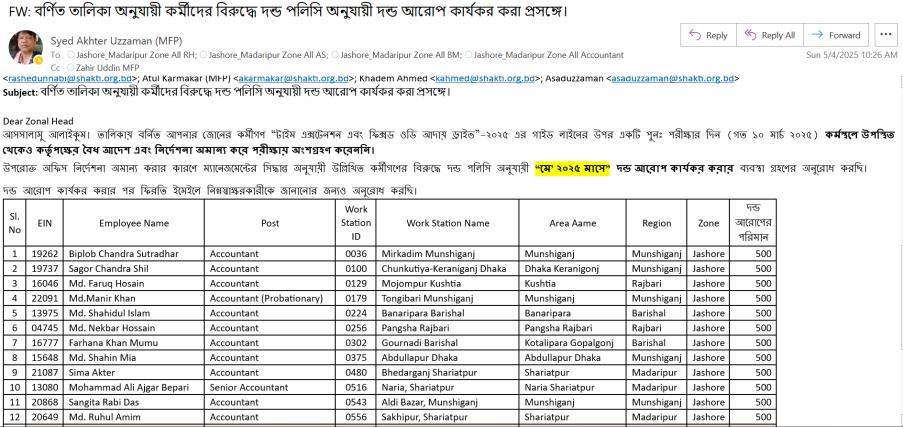Click Tongibari Munshiganj work station cell
The image size is (903, 427).
(447, 298)
